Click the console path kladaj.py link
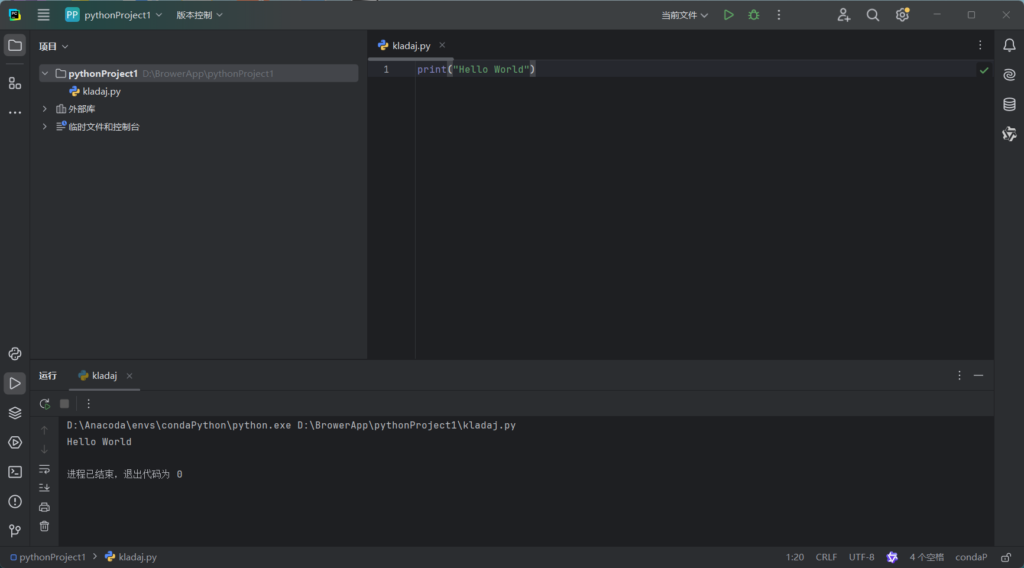1024x568 pixels. tap(406, 425)
